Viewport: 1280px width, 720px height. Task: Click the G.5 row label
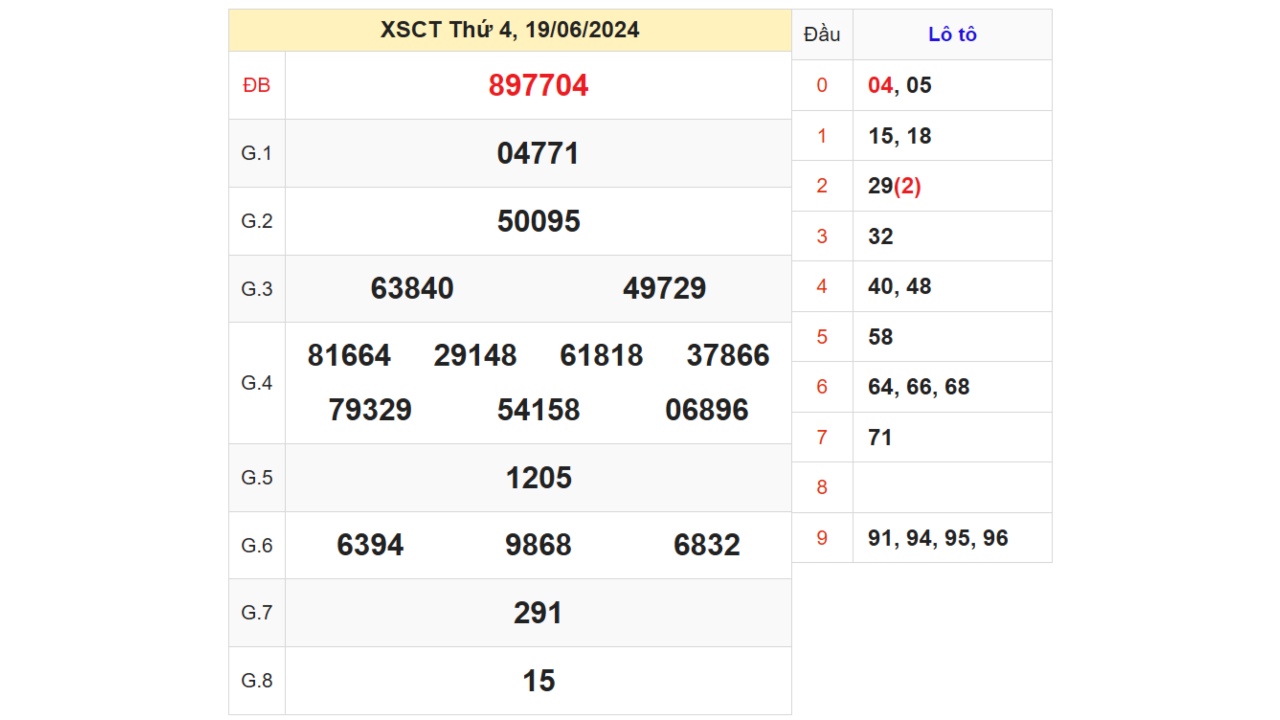257,477
